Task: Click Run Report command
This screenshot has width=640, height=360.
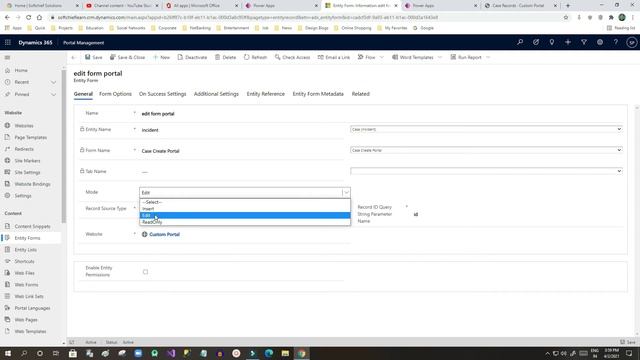Action: click(466, 58)
